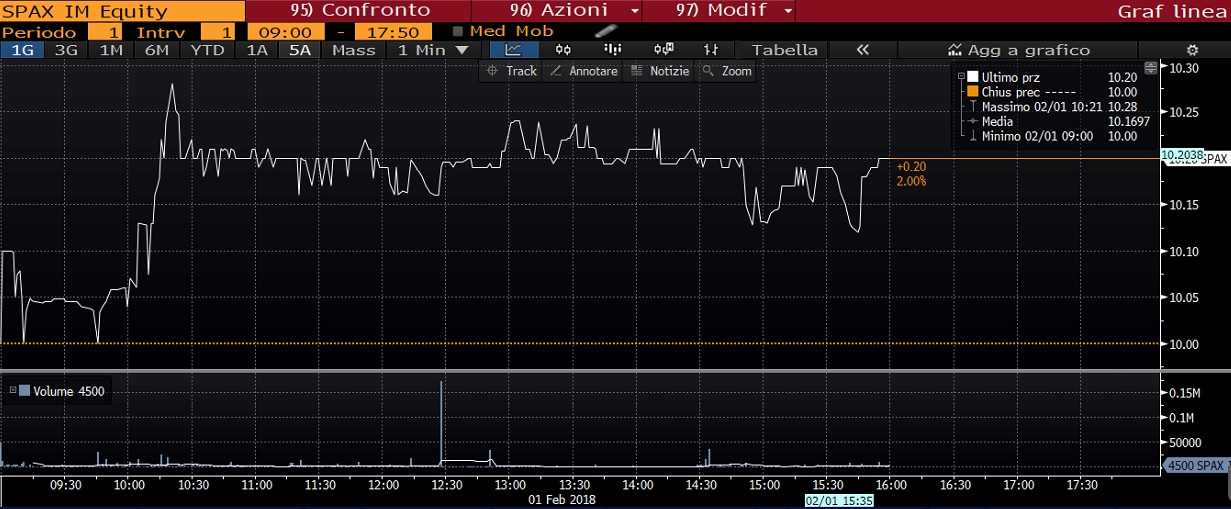Click the 10.2038 price axis label
1231x509 pixels.
1181,156
